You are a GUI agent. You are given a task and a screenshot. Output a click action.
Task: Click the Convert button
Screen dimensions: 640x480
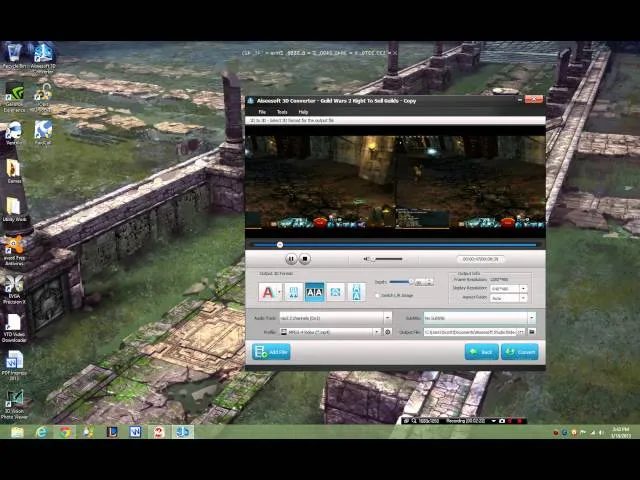520,352
